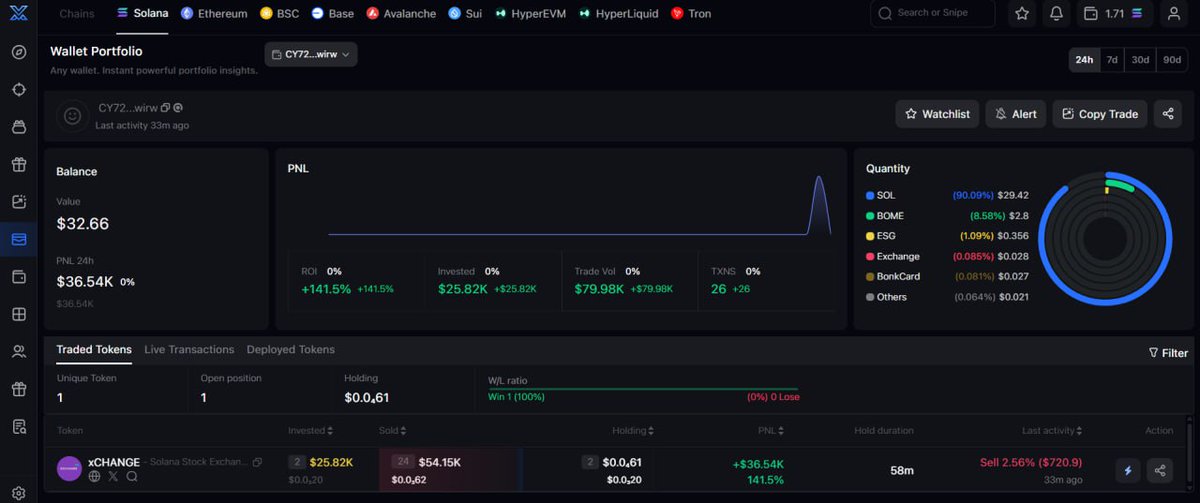Open the X logo home icon
1200x503 pixels.
19,14
